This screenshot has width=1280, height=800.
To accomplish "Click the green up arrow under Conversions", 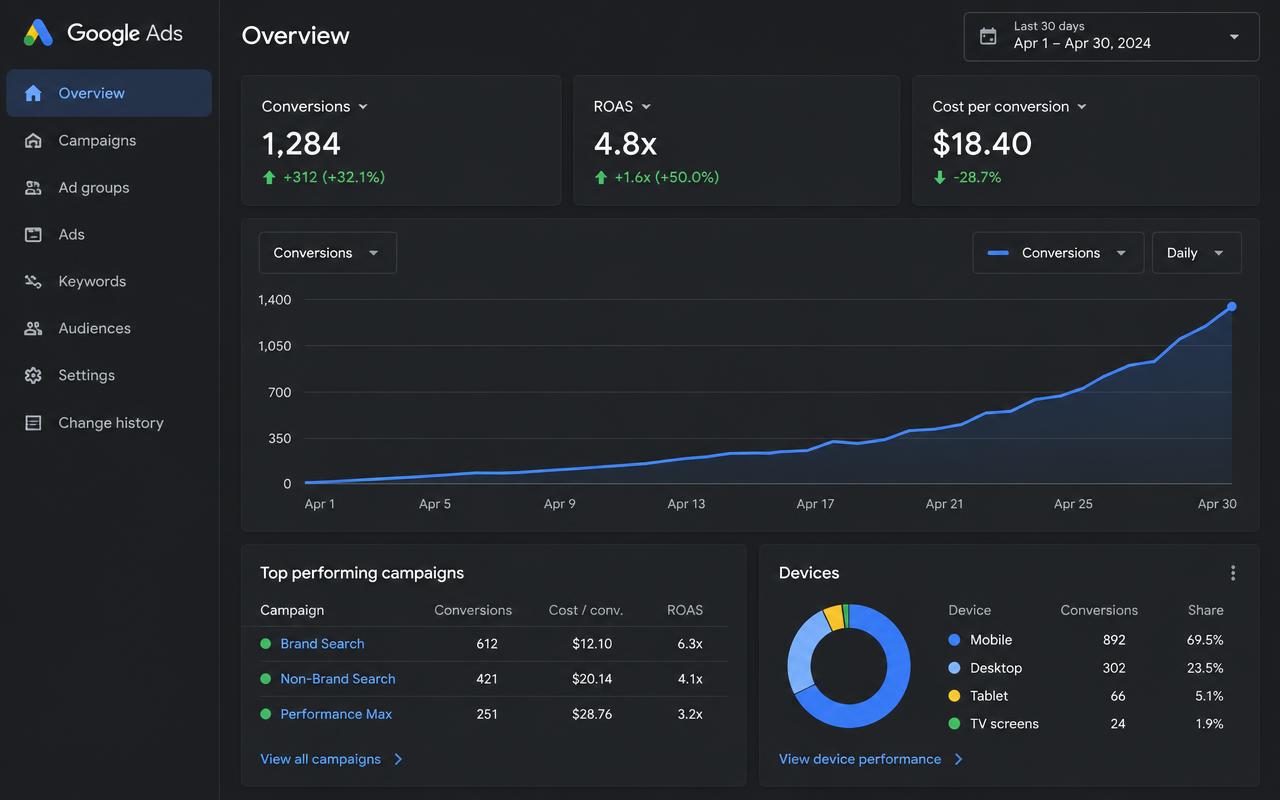I will pyautogui.click(x=269, y=177).
